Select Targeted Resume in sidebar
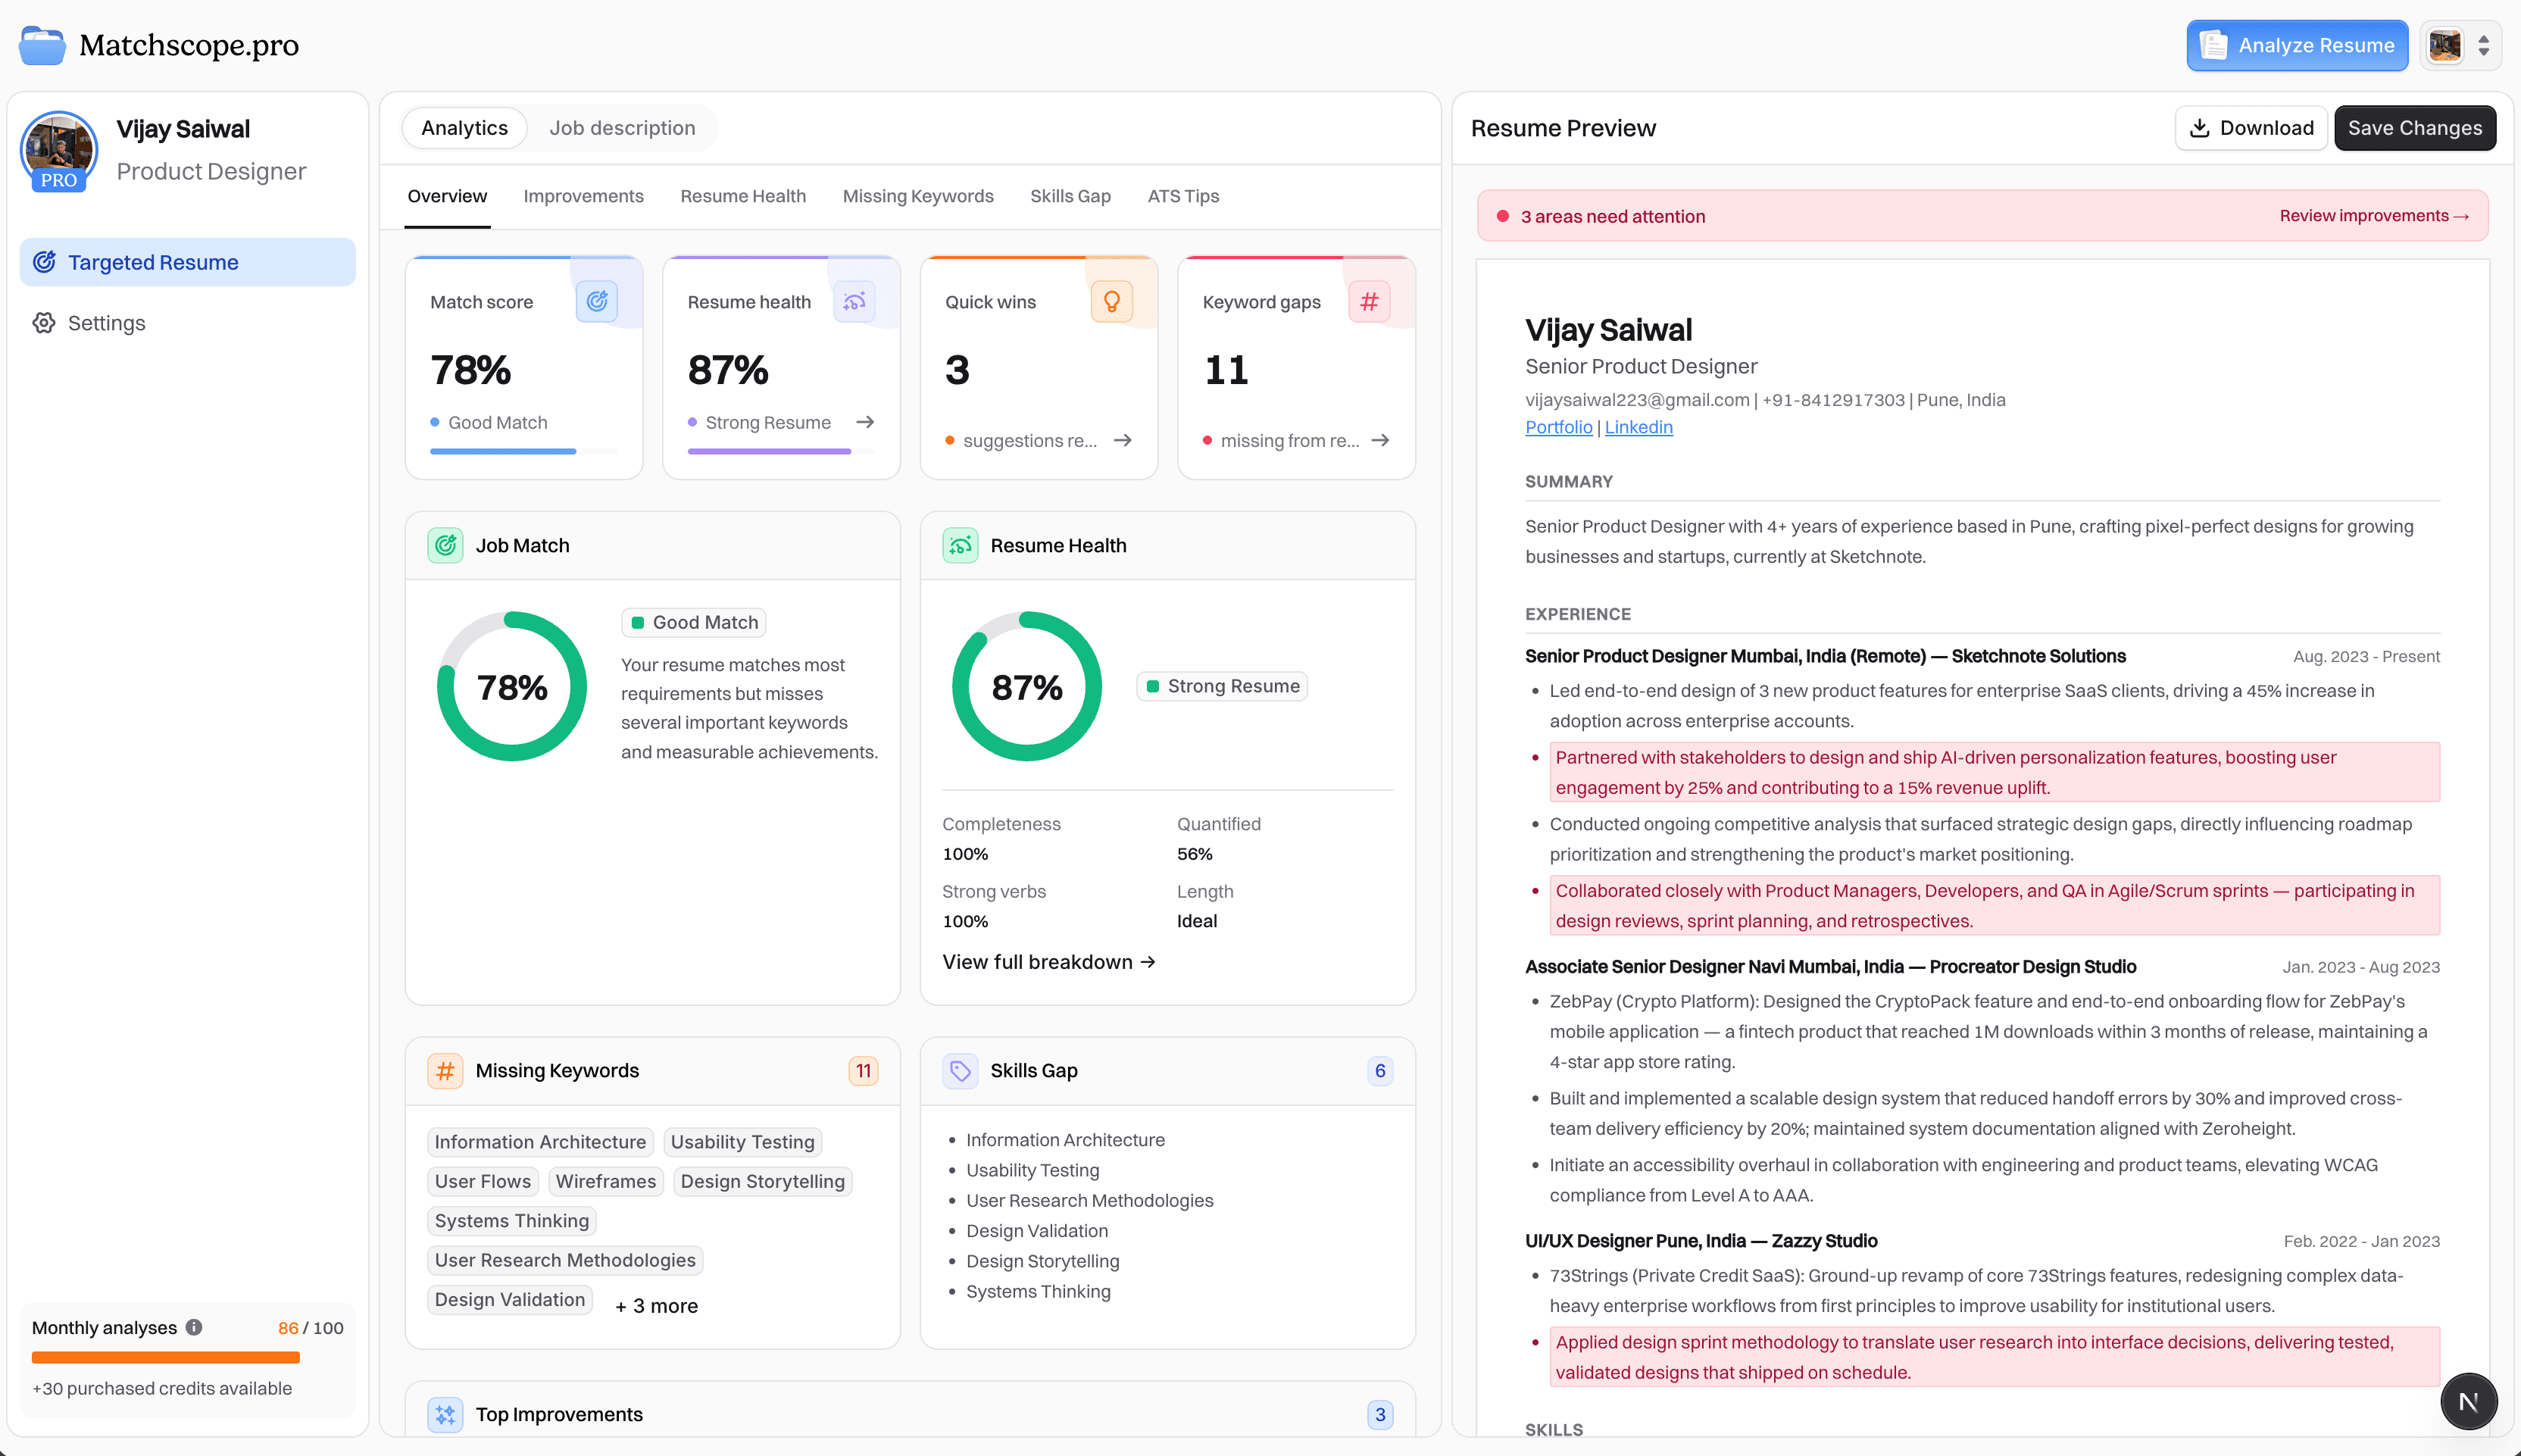The width and height of the screenshot is (2521, 1456). pyautogui.click(x=188, y=262)
